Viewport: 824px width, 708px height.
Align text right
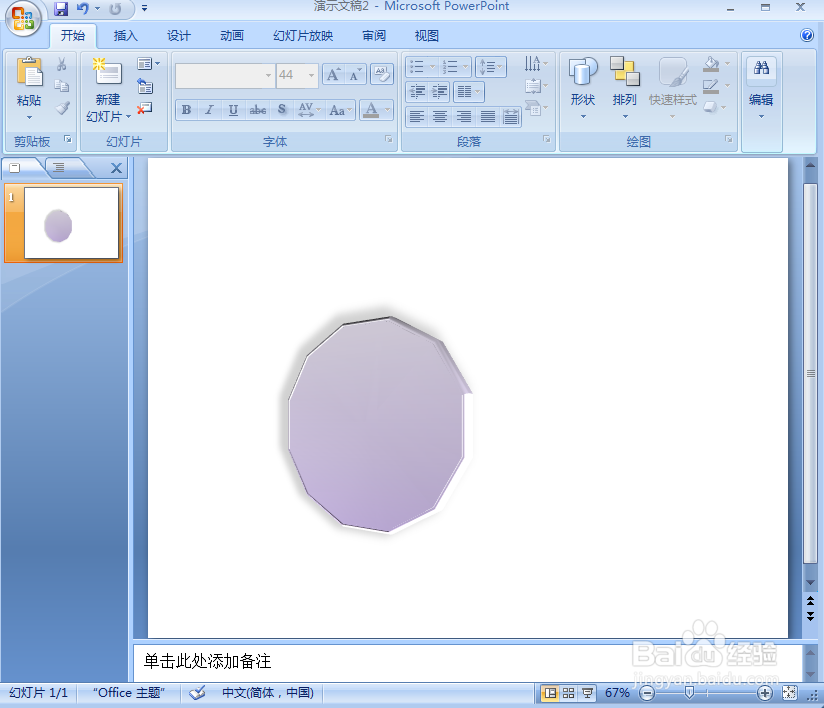[464, 117]
